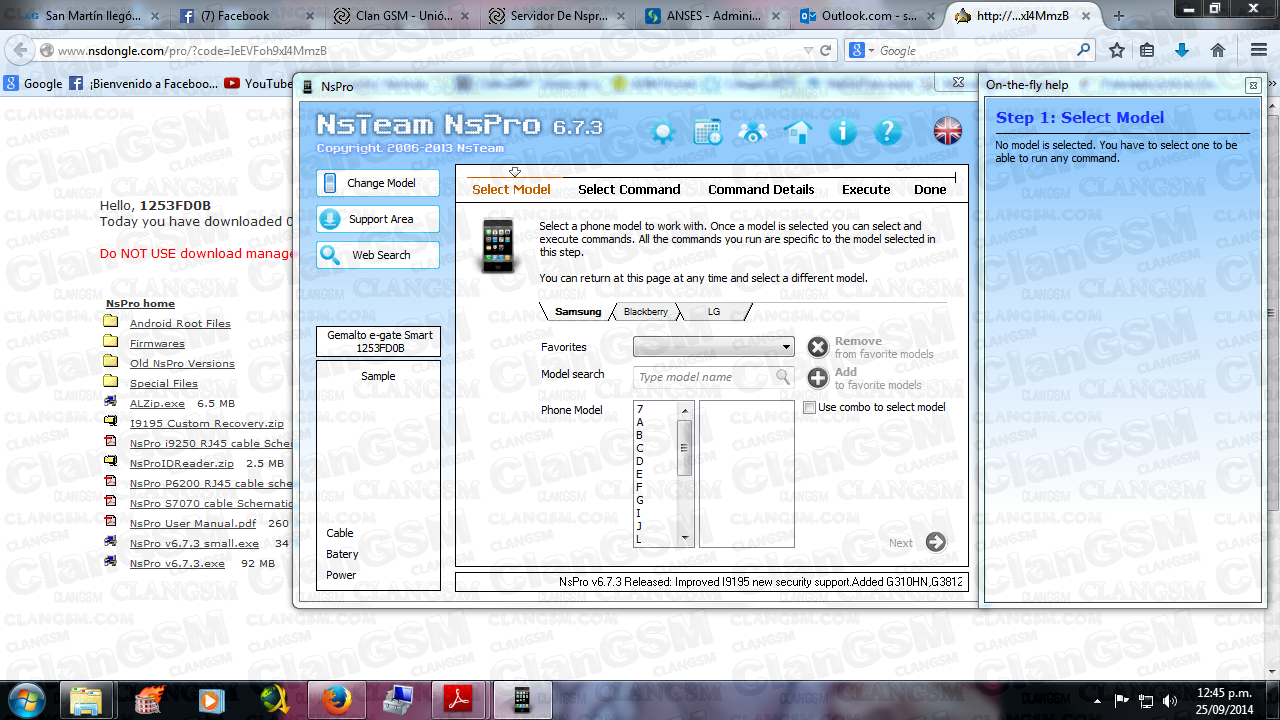Screen dimensions: 1280x720
Task: Open Firefox from the Windows taskbar
Action: [337, 700]
